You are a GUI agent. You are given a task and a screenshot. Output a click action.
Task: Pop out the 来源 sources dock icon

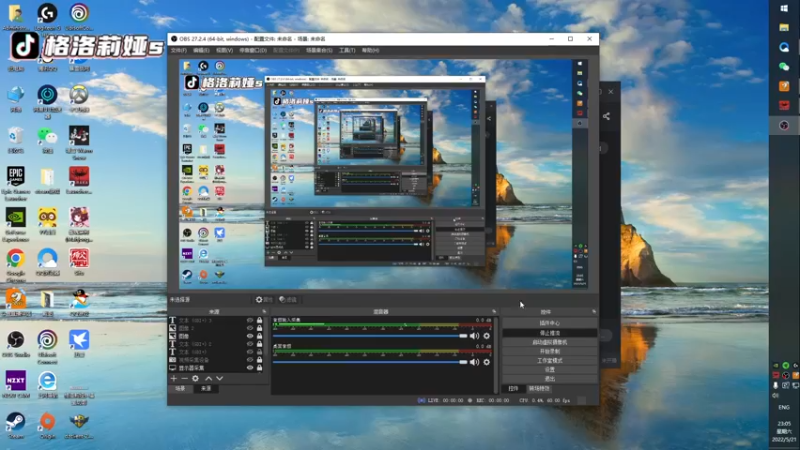[x=264, y=311]
